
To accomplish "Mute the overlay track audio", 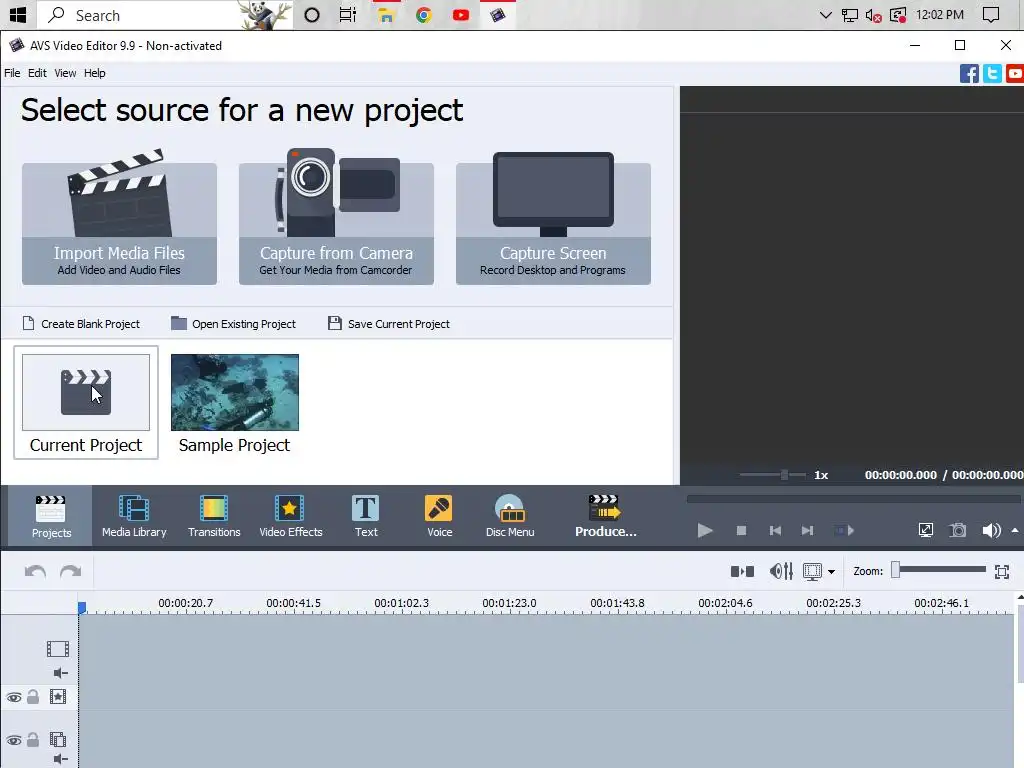I will point(61,759).
